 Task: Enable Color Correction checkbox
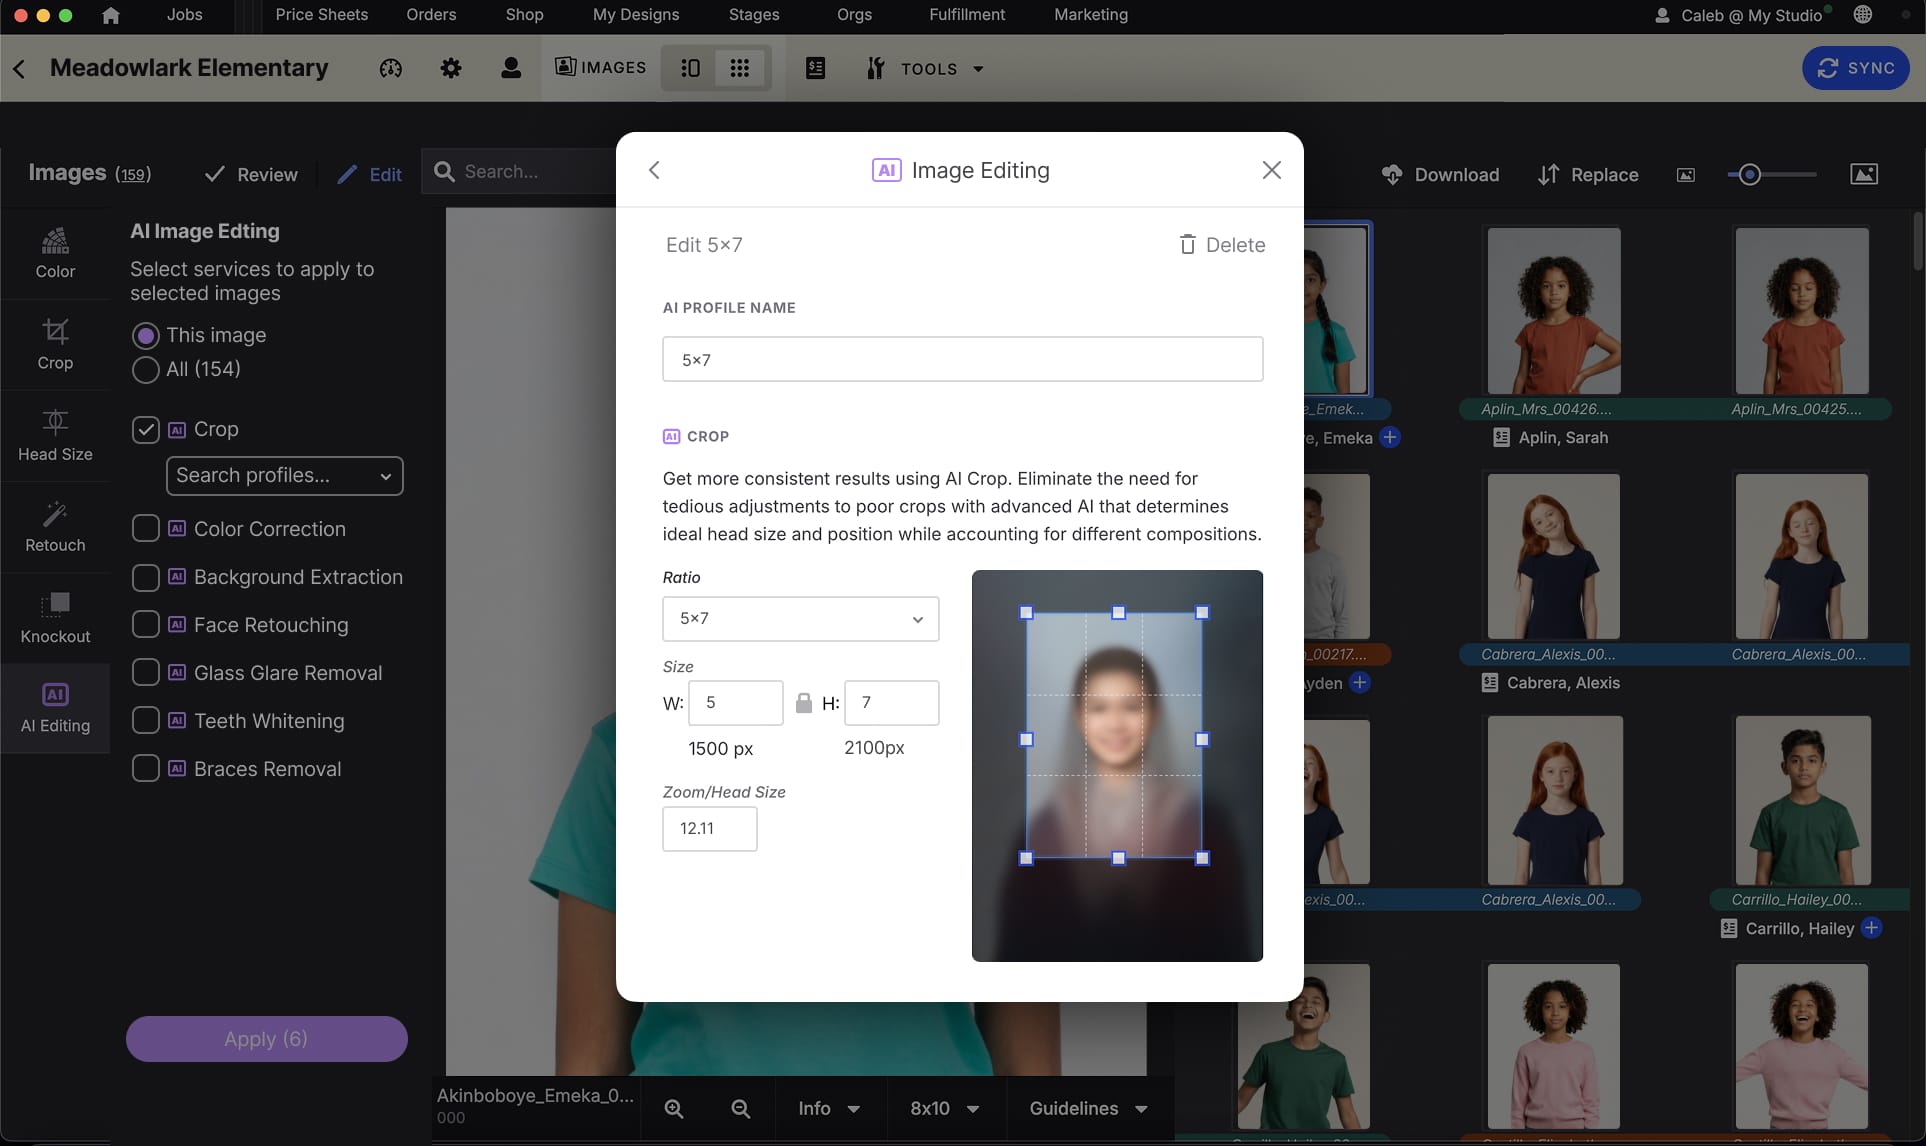[146, 529]
